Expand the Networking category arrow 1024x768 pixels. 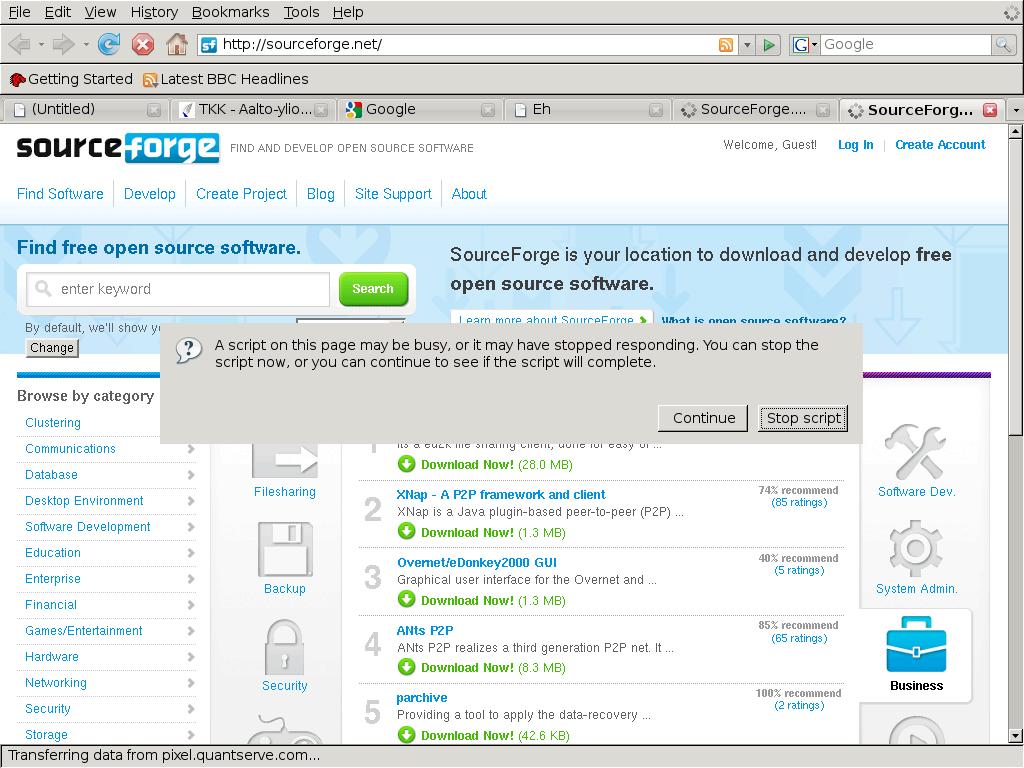click(191, 683)
